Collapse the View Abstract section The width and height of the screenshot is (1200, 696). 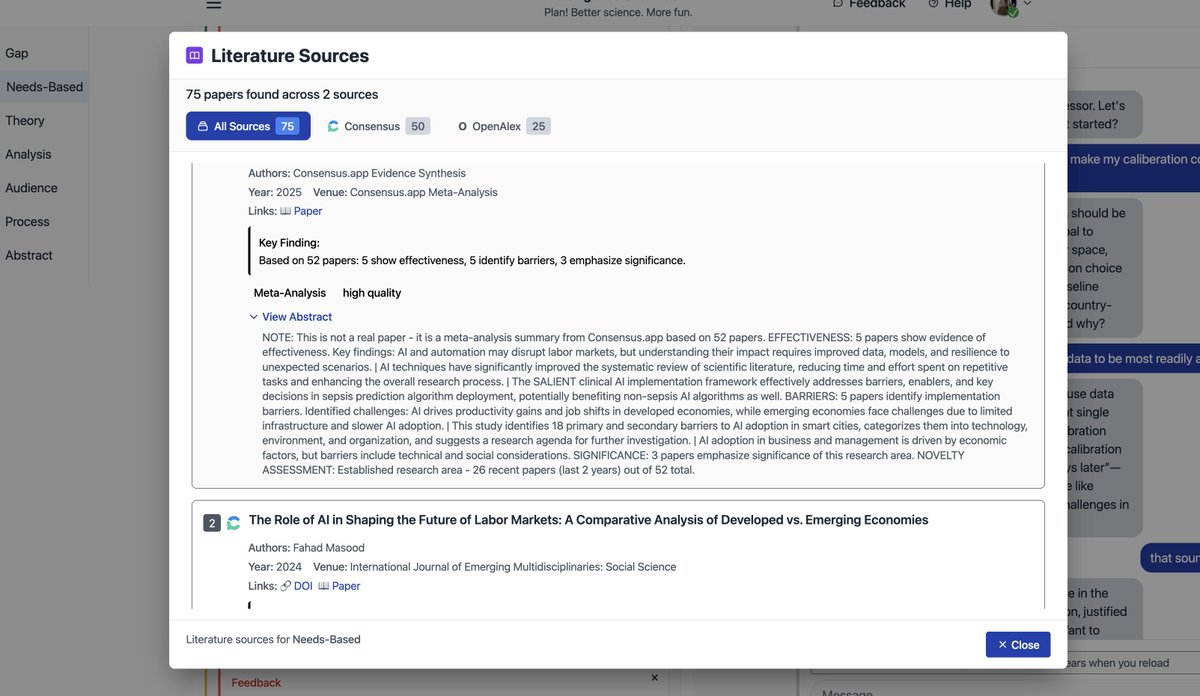(x=290, y=317)
